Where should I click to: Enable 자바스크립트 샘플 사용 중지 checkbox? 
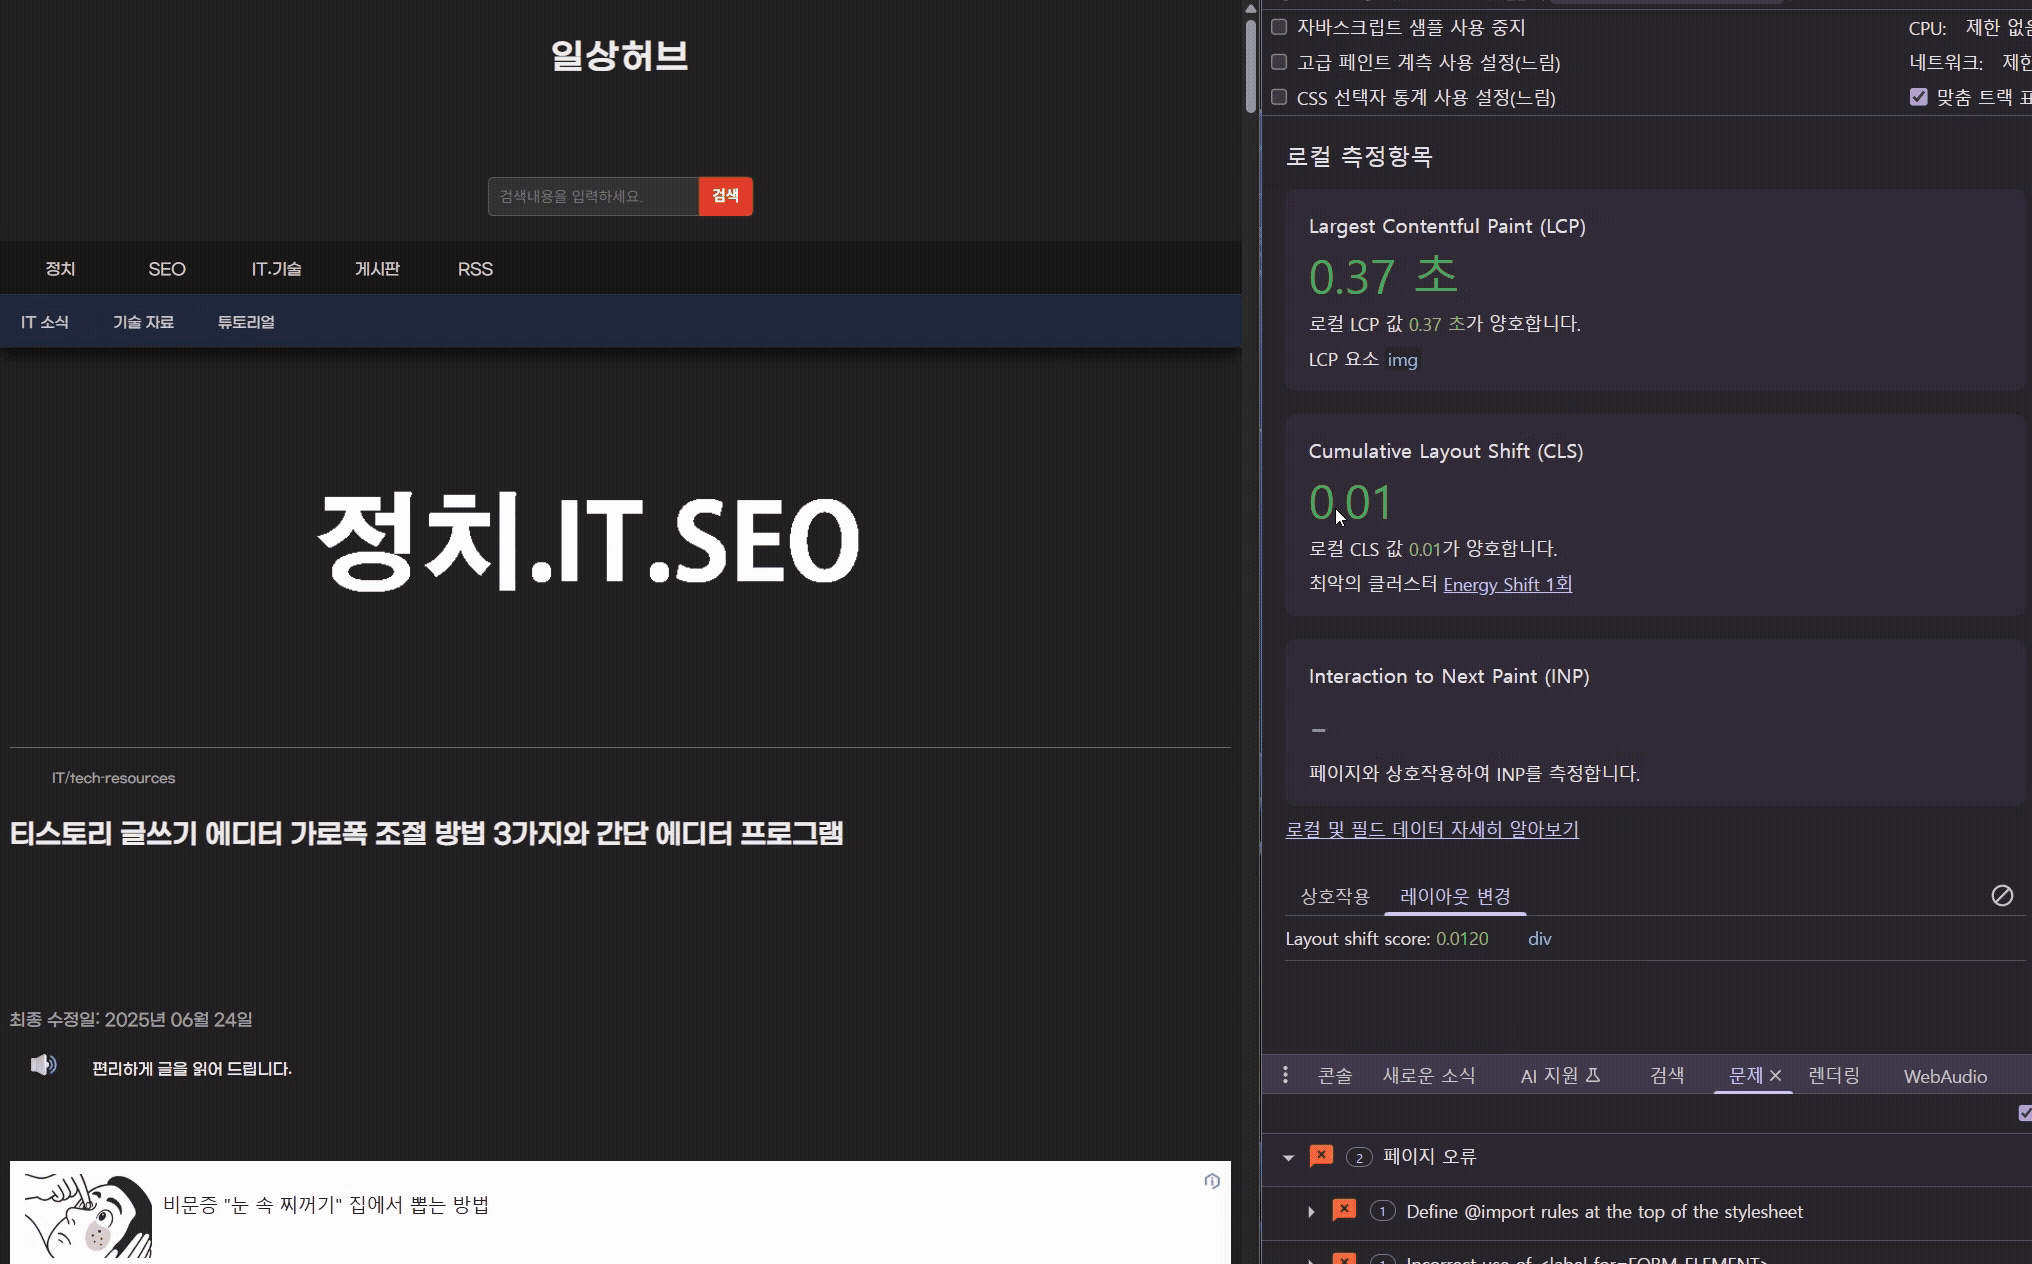(x=1279, y=27)
